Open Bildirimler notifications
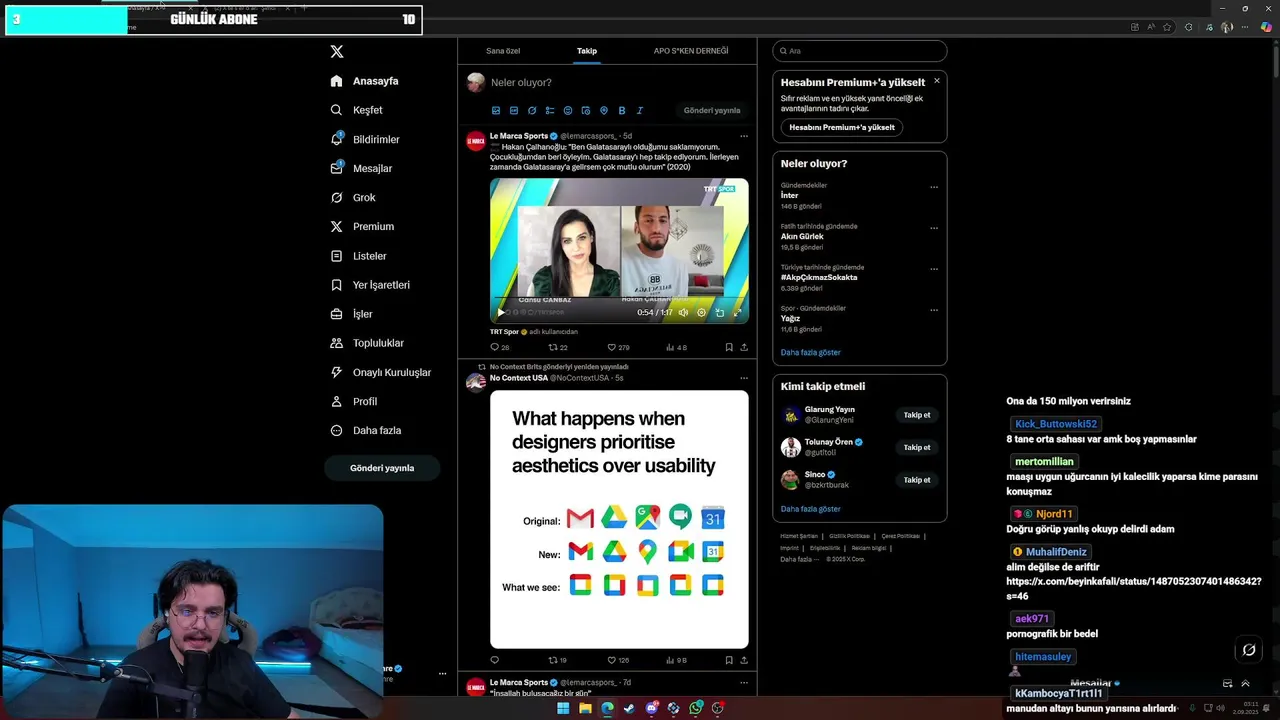 [x=365, y=139]
